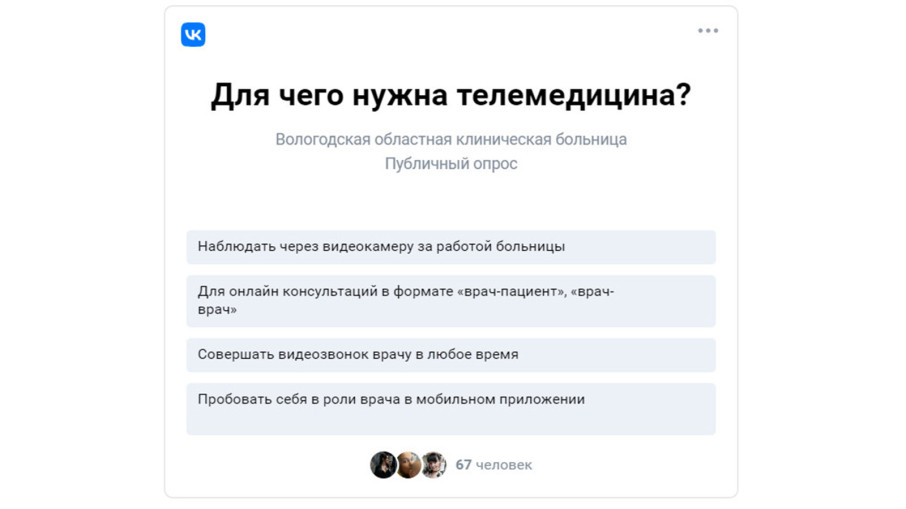906x509 pixels.
Task: Click the «Публичный опрос» label
Action: [451, 164]
